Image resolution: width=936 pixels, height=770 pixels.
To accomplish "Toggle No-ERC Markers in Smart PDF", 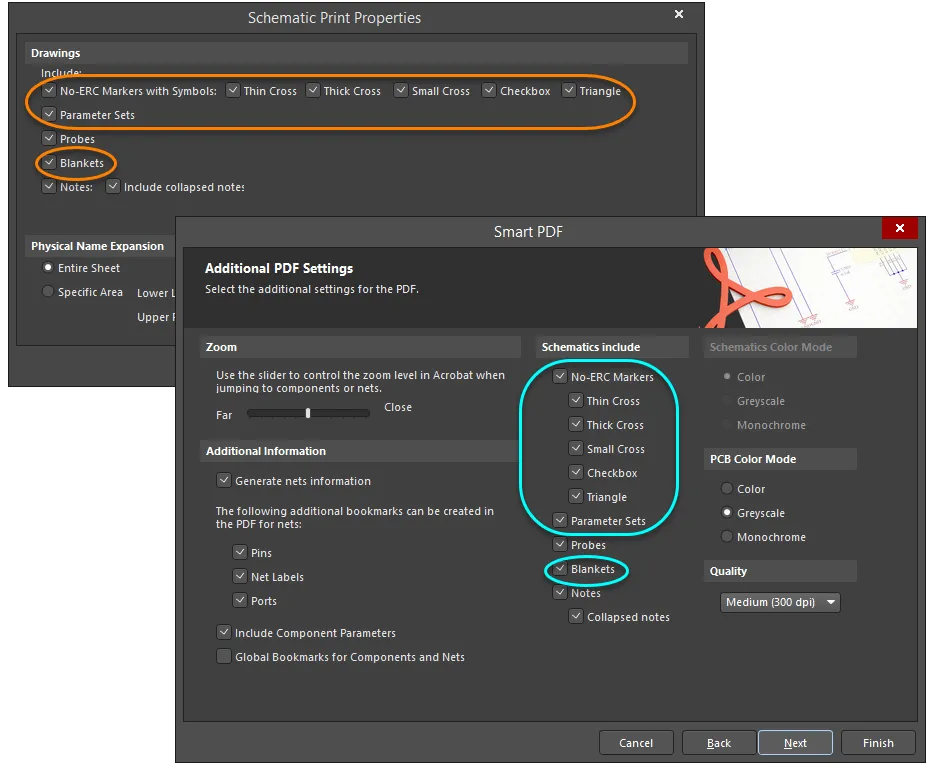I will tap(560, 377).
